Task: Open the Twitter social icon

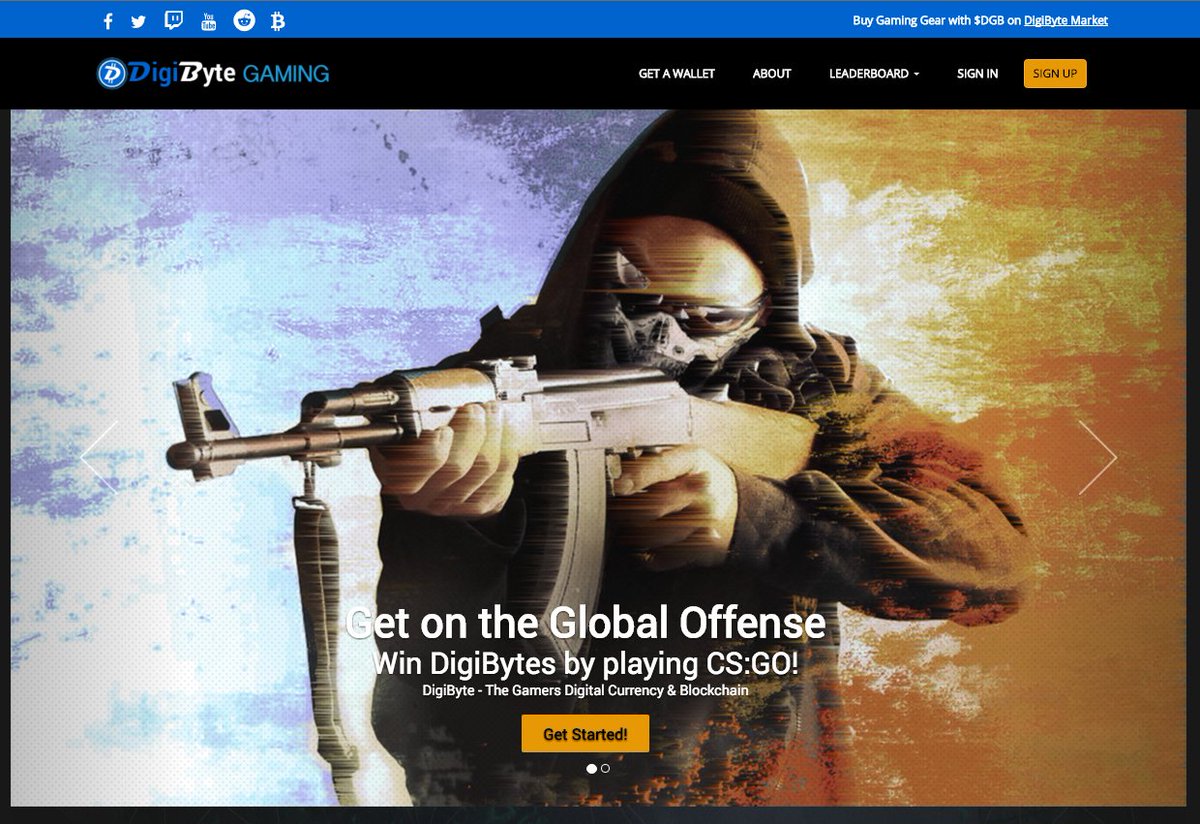Action: tap(139, 21)
